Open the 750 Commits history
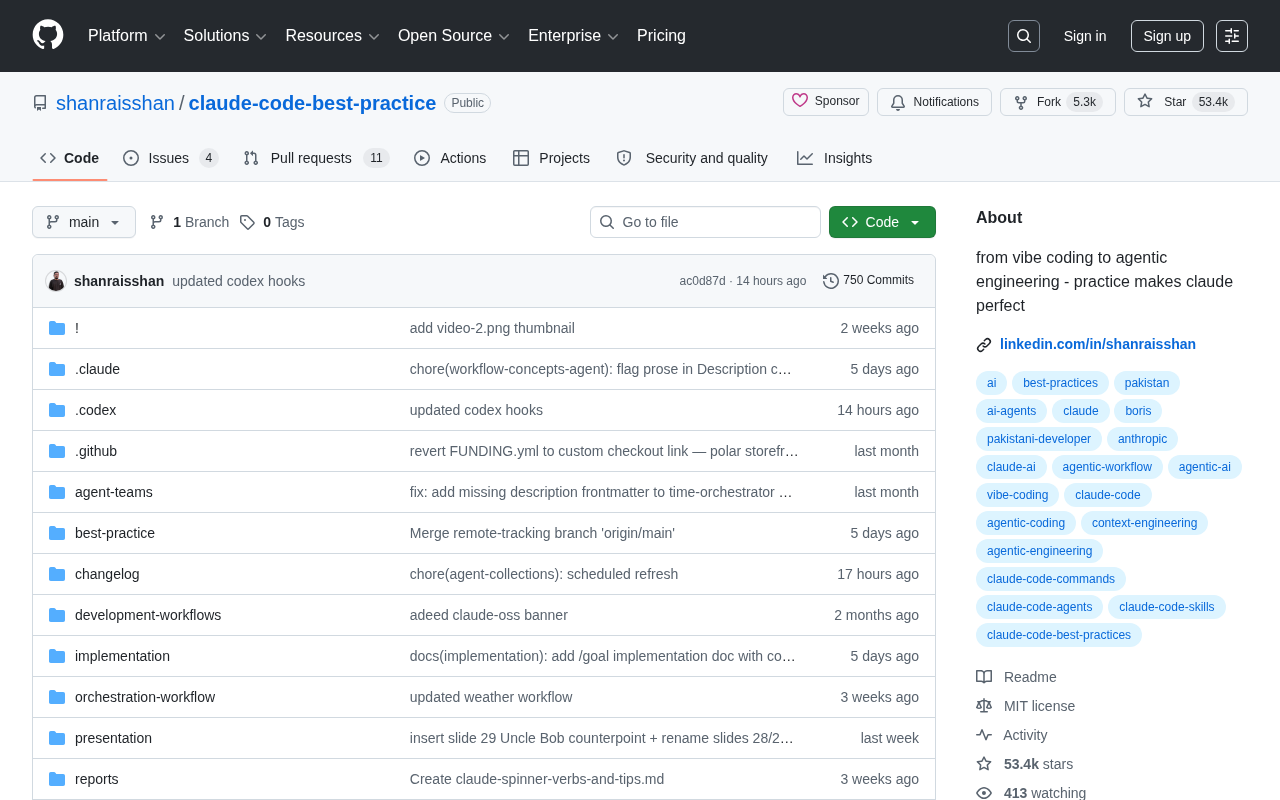Image resolution: width=1280 pixels, height=800 pixels. pyautogui.click(x=868, y=281)
